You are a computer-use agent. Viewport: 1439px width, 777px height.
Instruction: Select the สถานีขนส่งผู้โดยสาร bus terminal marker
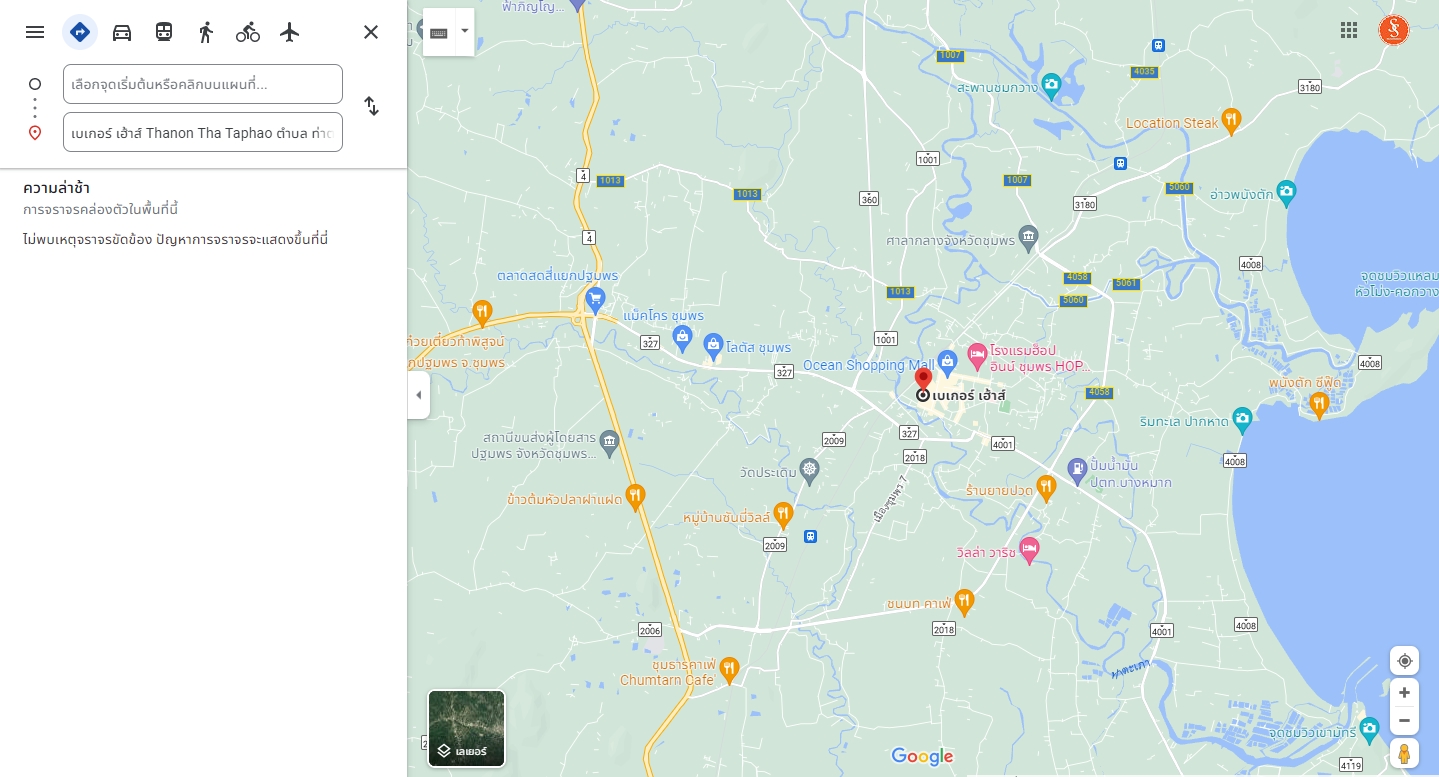click(x=610, y=440)
